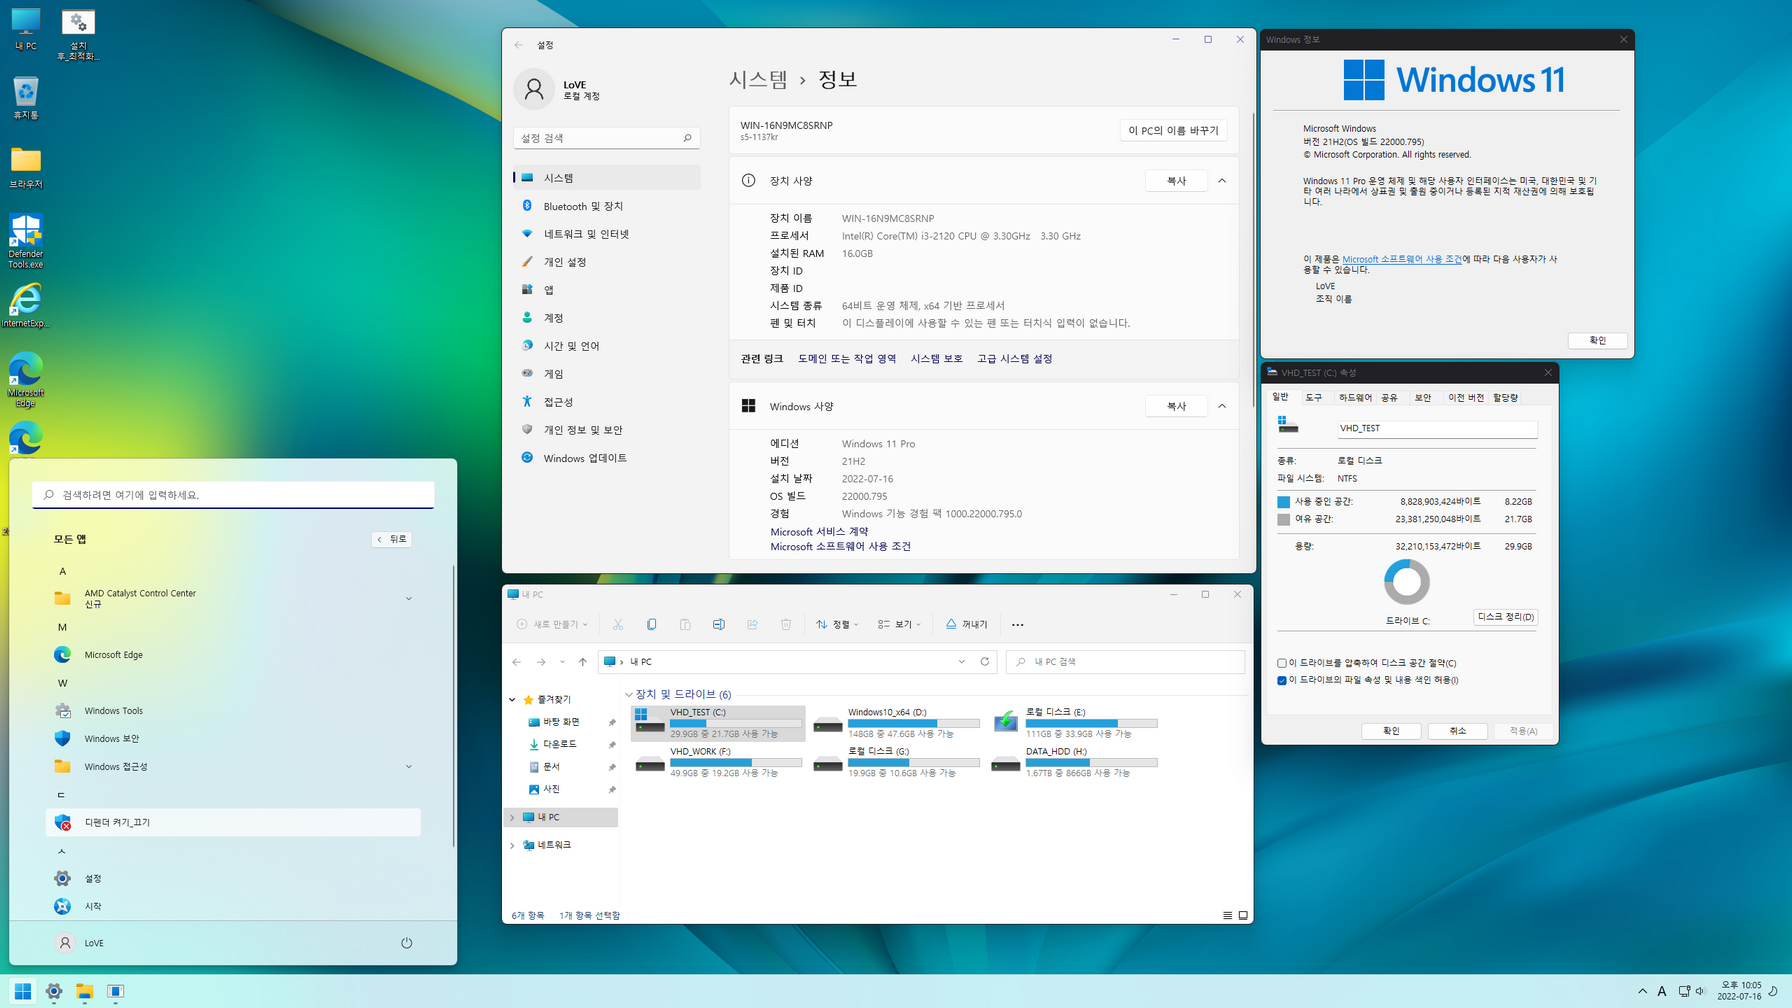Switch to 보안 tab in properties
Screen dimensions: 1792x1008
click(x=1422, y=398)
